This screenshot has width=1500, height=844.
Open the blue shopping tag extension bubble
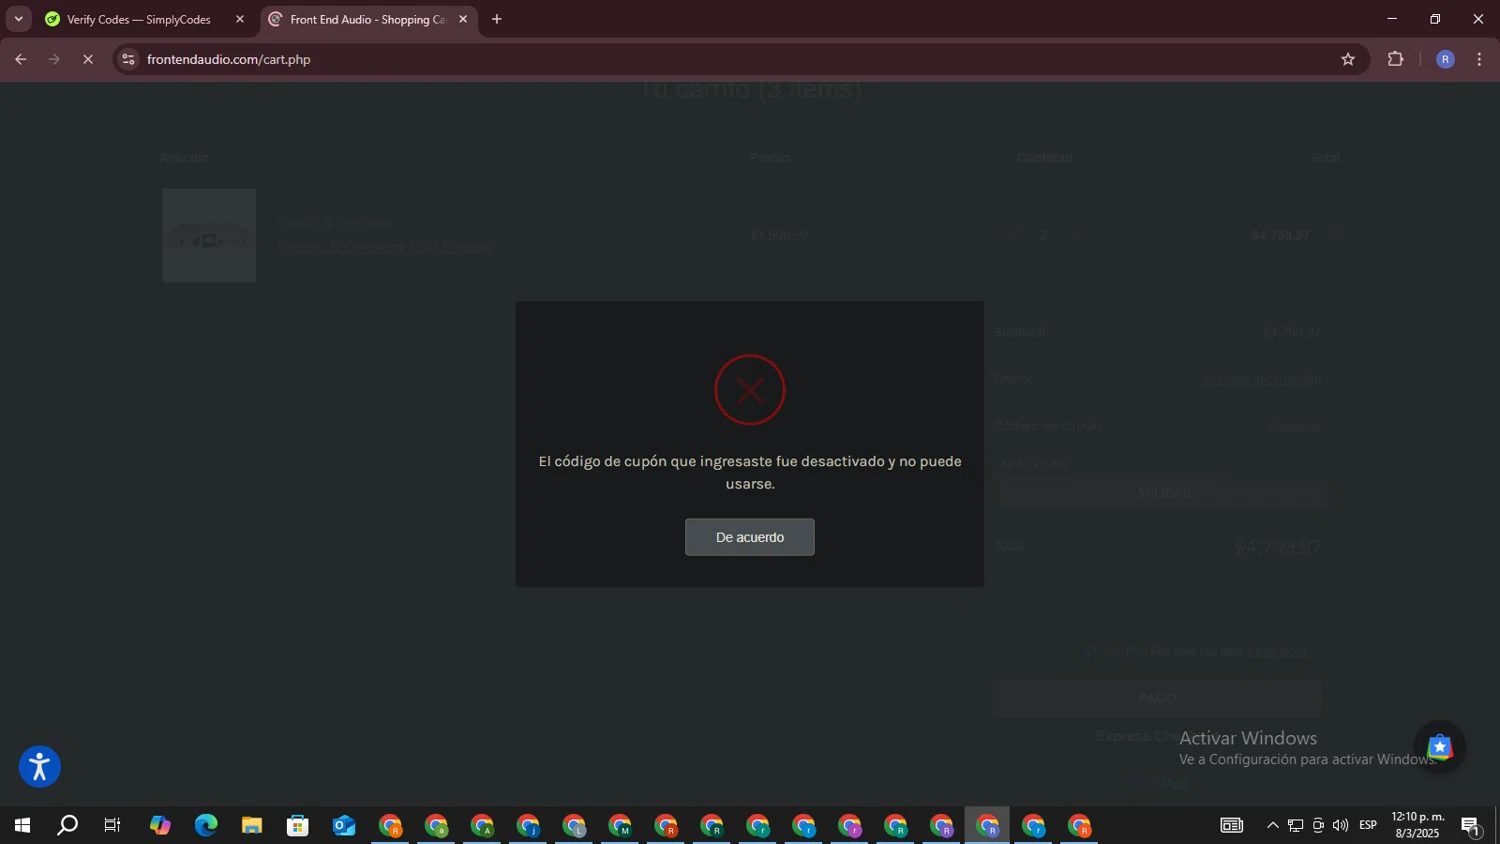pos(1440,747)
